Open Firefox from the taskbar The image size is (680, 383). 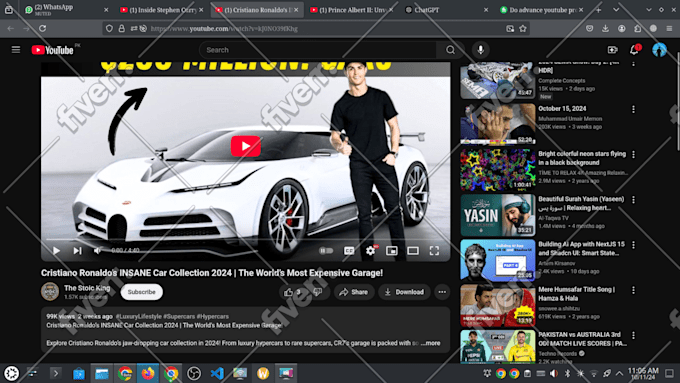[148, 373]
